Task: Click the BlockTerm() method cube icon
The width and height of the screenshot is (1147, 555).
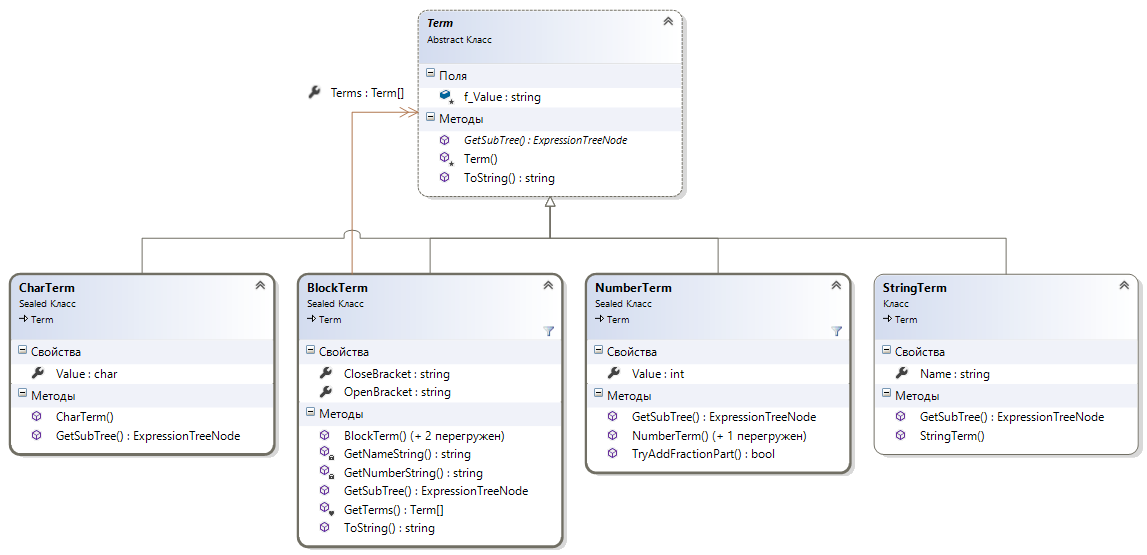Action: point(325,435)
